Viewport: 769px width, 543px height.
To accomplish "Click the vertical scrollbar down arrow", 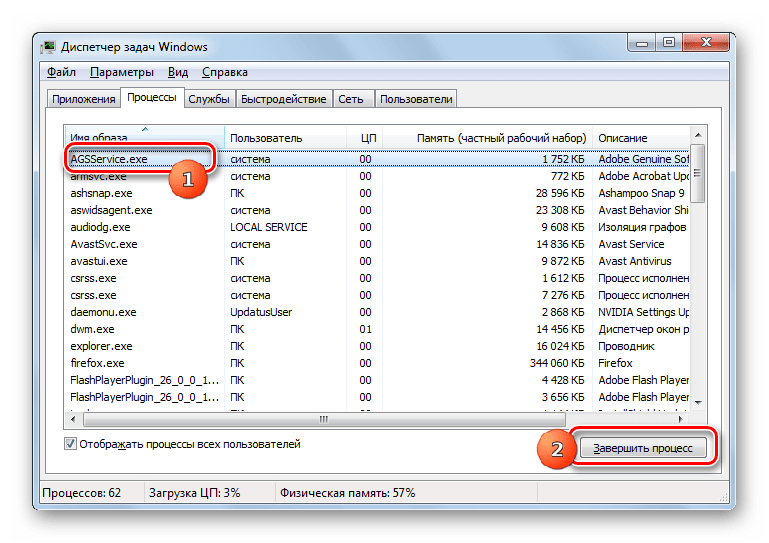I will (x=698, y=403).
